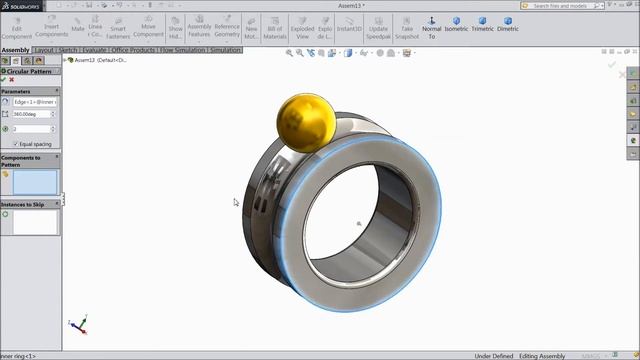Click the Explode Line Sketch tool
640x360 pixels.
coord(325,28)
